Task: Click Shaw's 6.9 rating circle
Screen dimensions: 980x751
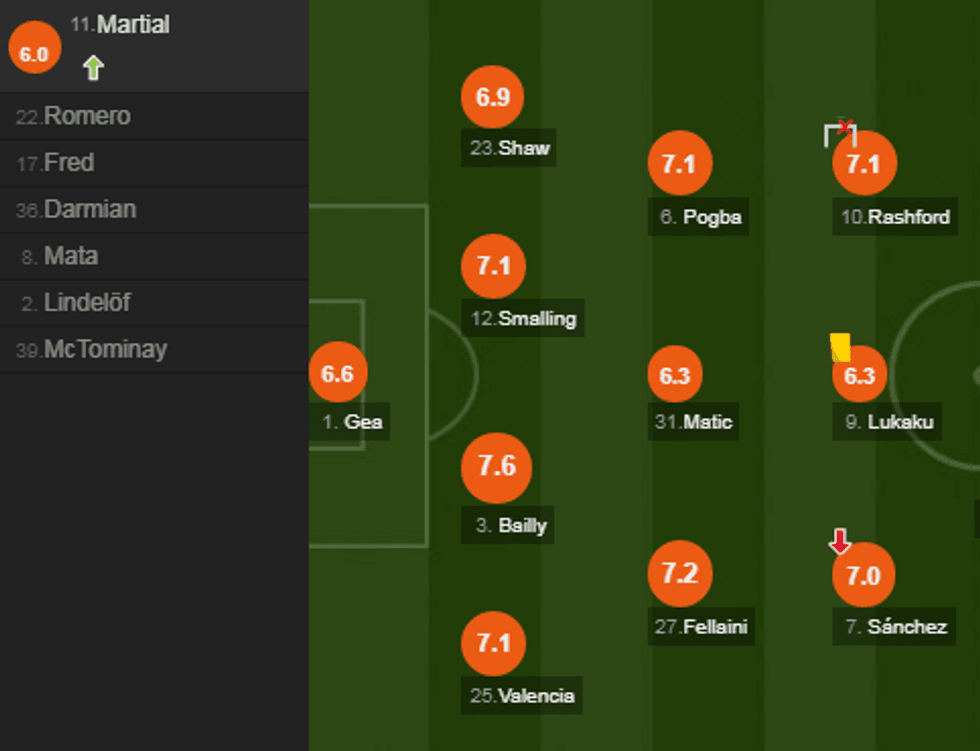Action: click(493, 97)
